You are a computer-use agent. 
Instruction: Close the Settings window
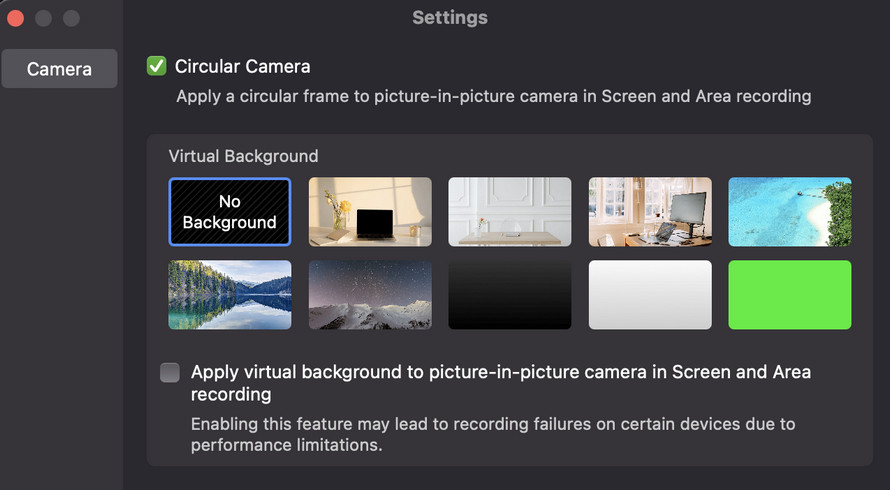15,18
